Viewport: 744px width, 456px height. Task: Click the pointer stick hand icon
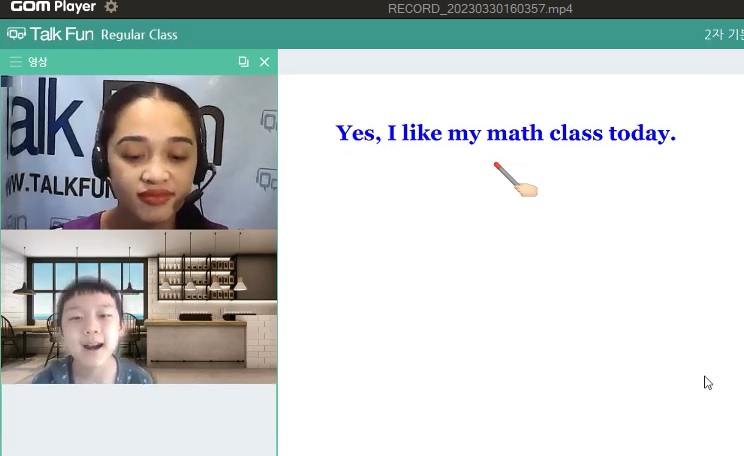tap(515, 180)
